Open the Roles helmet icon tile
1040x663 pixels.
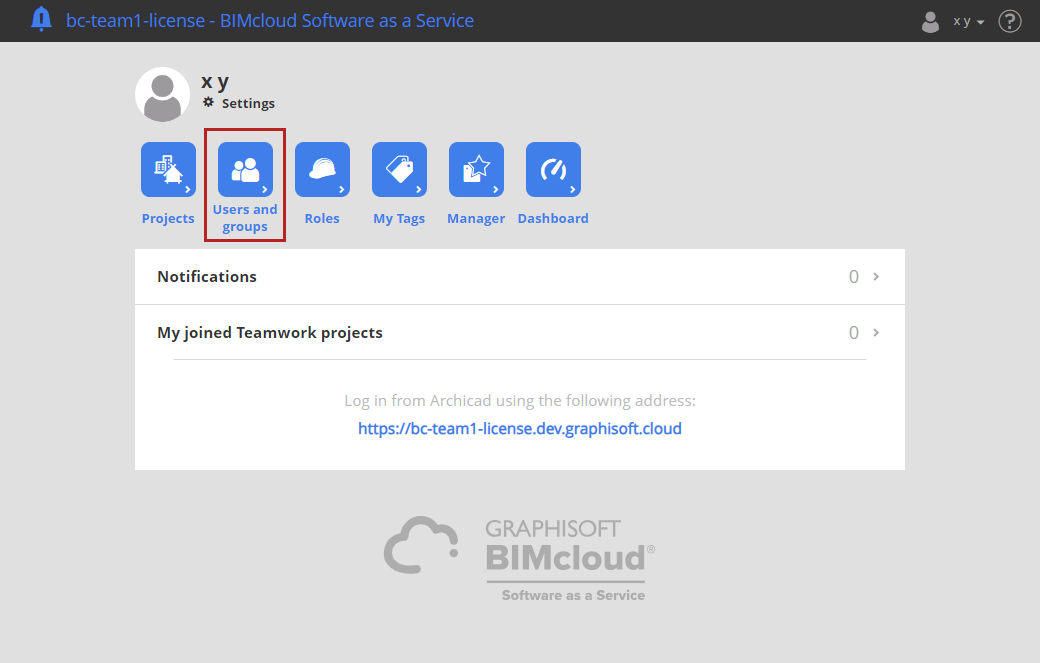point(322,170)
